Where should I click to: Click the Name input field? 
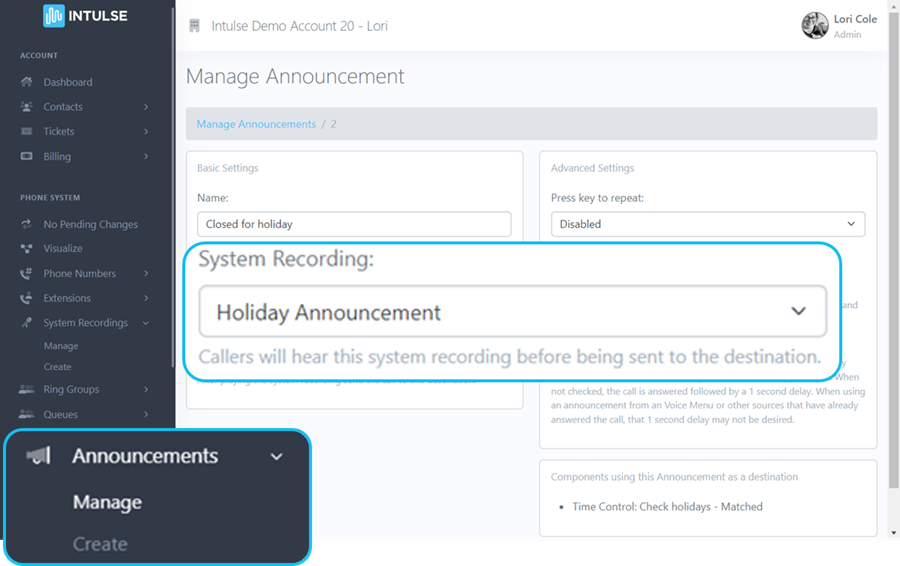coord(354,224)
